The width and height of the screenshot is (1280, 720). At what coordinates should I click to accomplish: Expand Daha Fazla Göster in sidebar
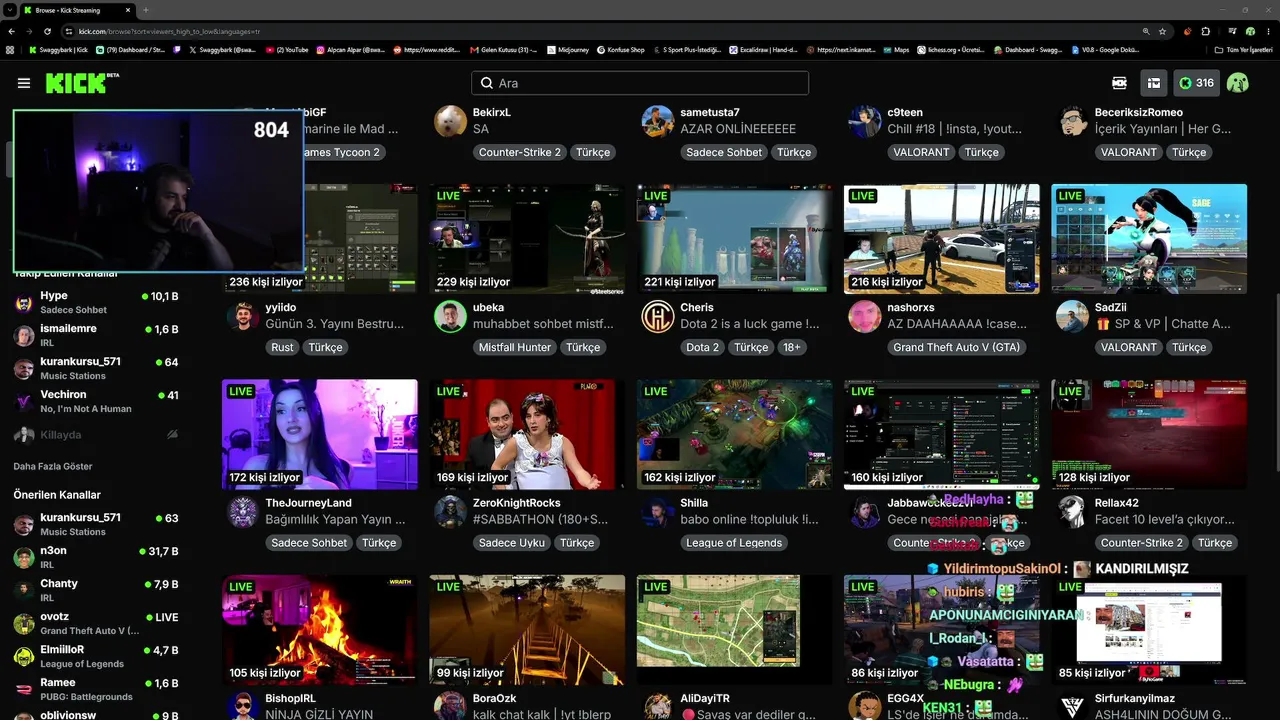[53, 467]
